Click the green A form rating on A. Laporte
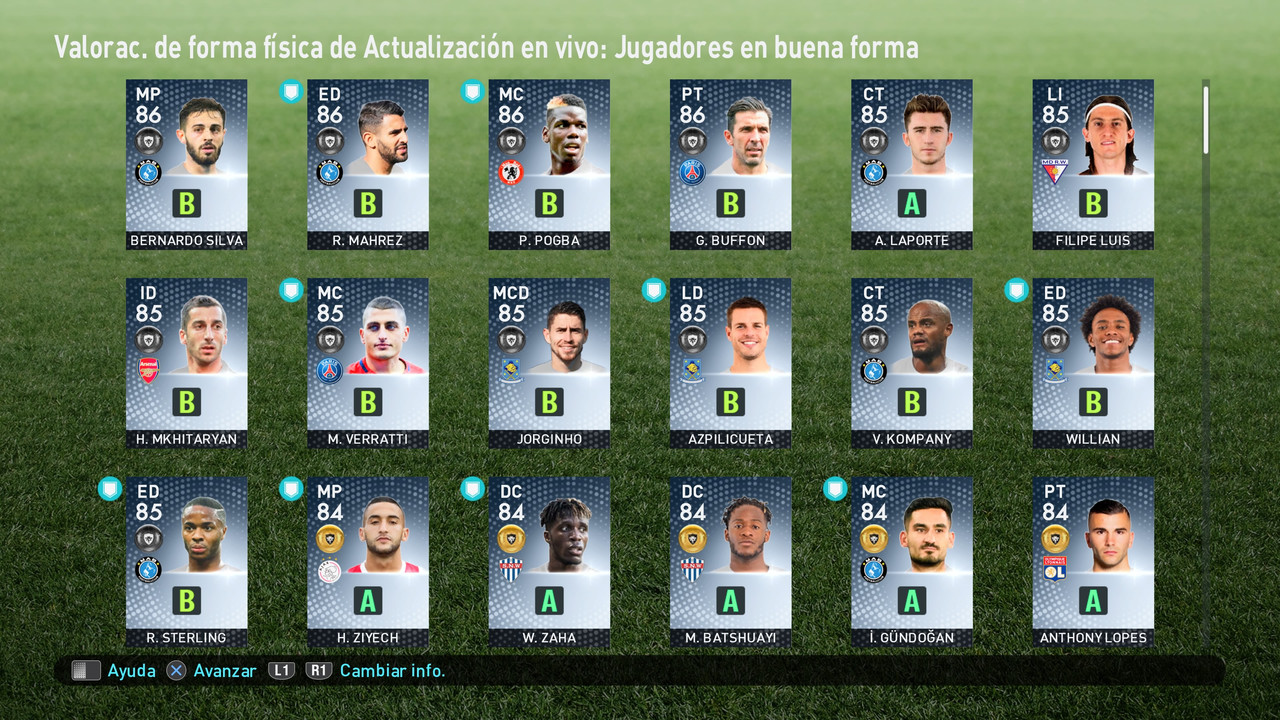The height and width of the screenshot is (720, 1280). 911,203
